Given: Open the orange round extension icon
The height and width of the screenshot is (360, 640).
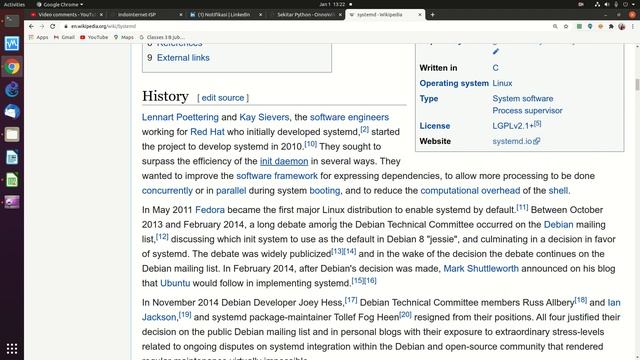Looking at the screenshot, I should pos(600,26).
